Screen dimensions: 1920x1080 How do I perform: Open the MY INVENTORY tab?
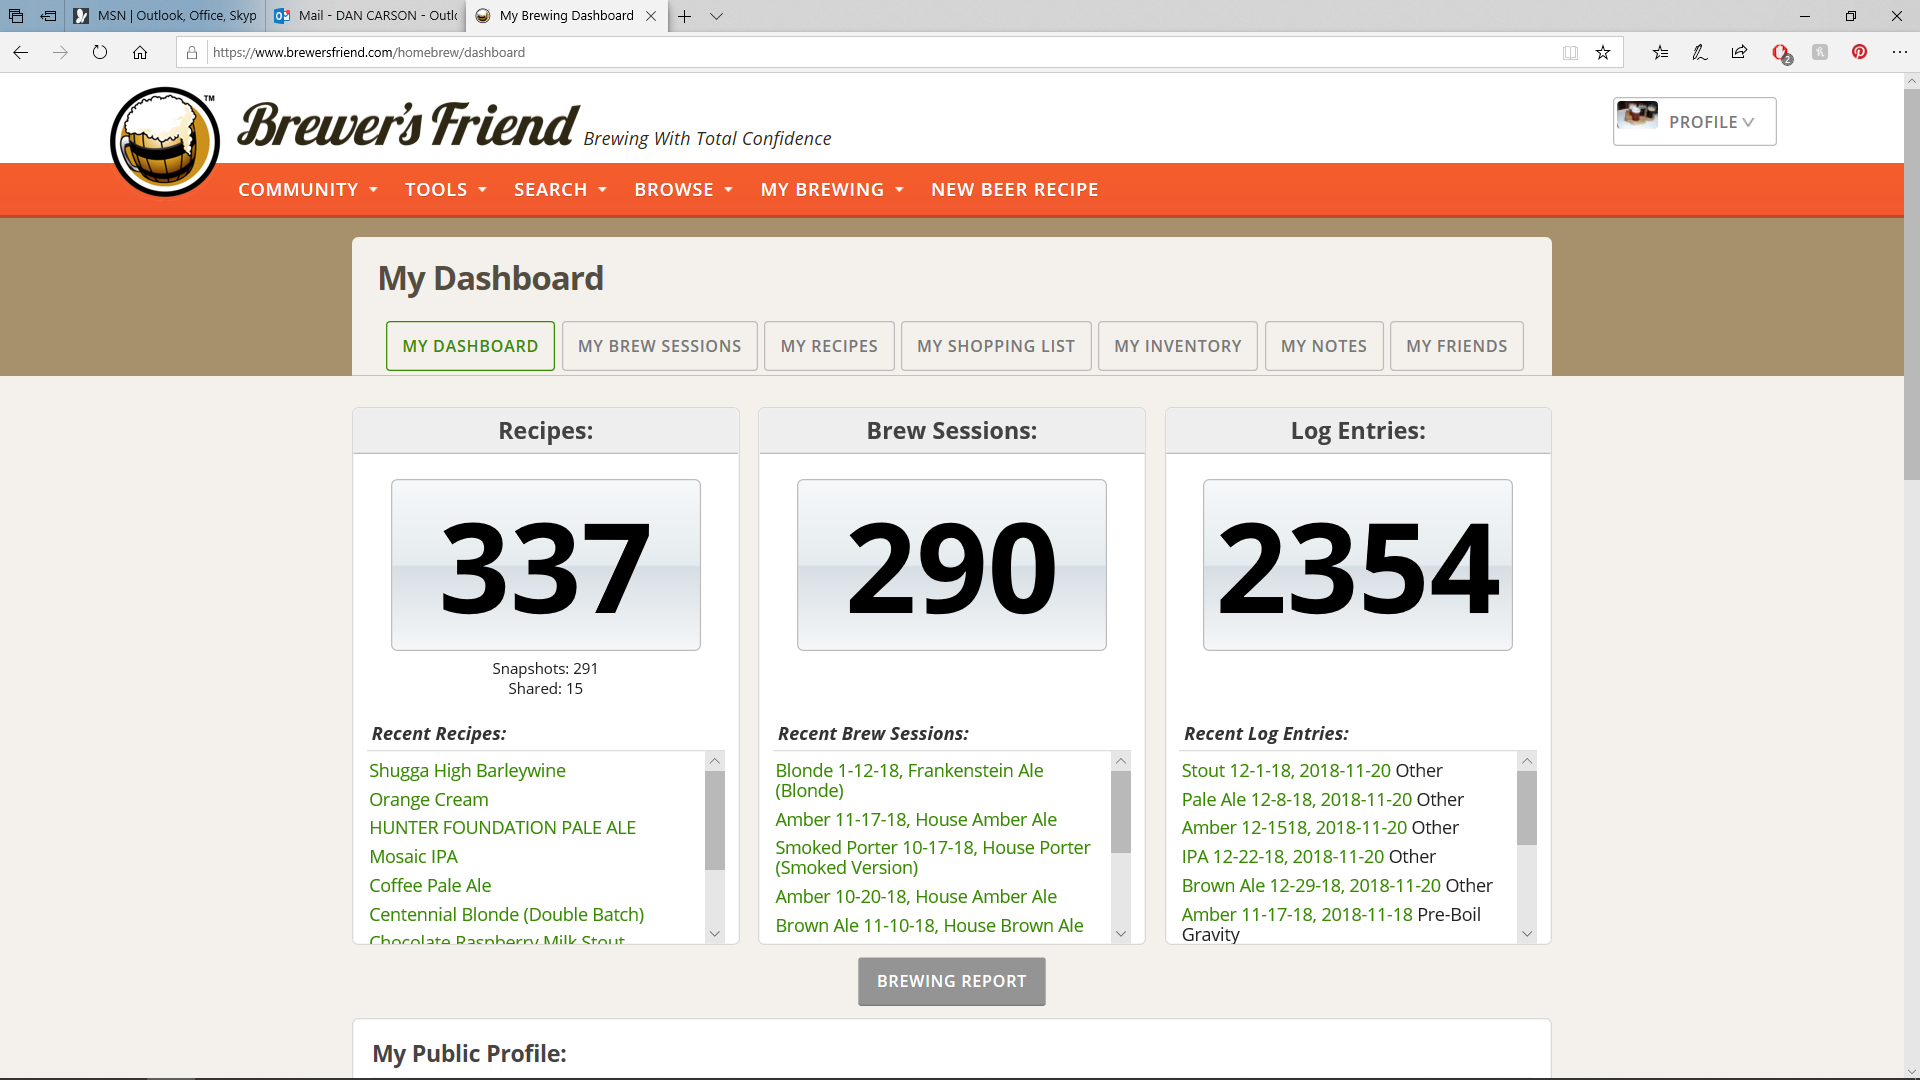1177,346
